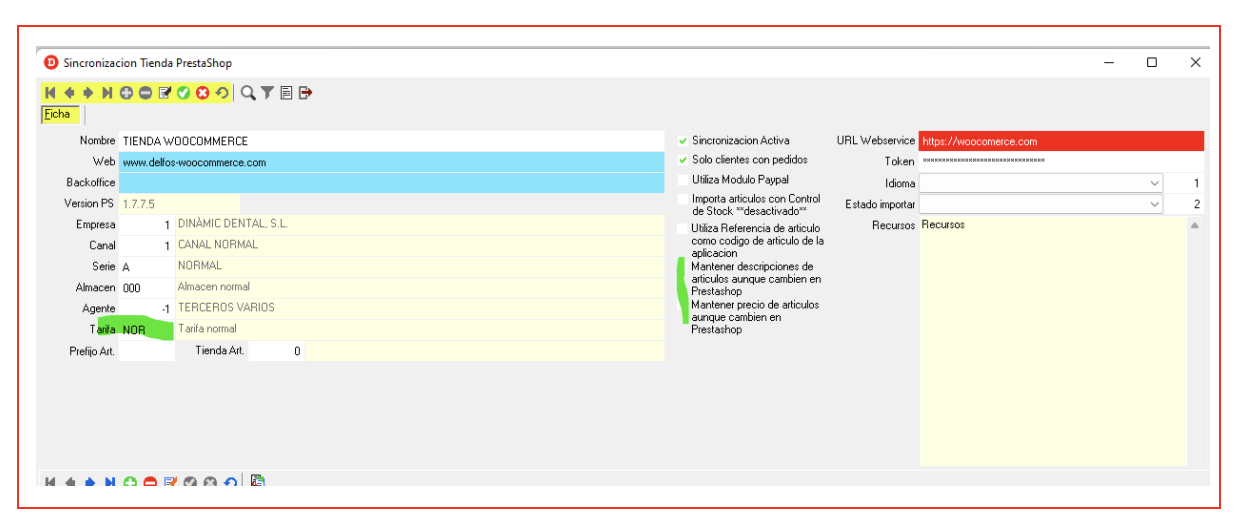This screenshot has width=1240, height=524.
Task: Click Almacen normal description text
Action: click(214, 287)
